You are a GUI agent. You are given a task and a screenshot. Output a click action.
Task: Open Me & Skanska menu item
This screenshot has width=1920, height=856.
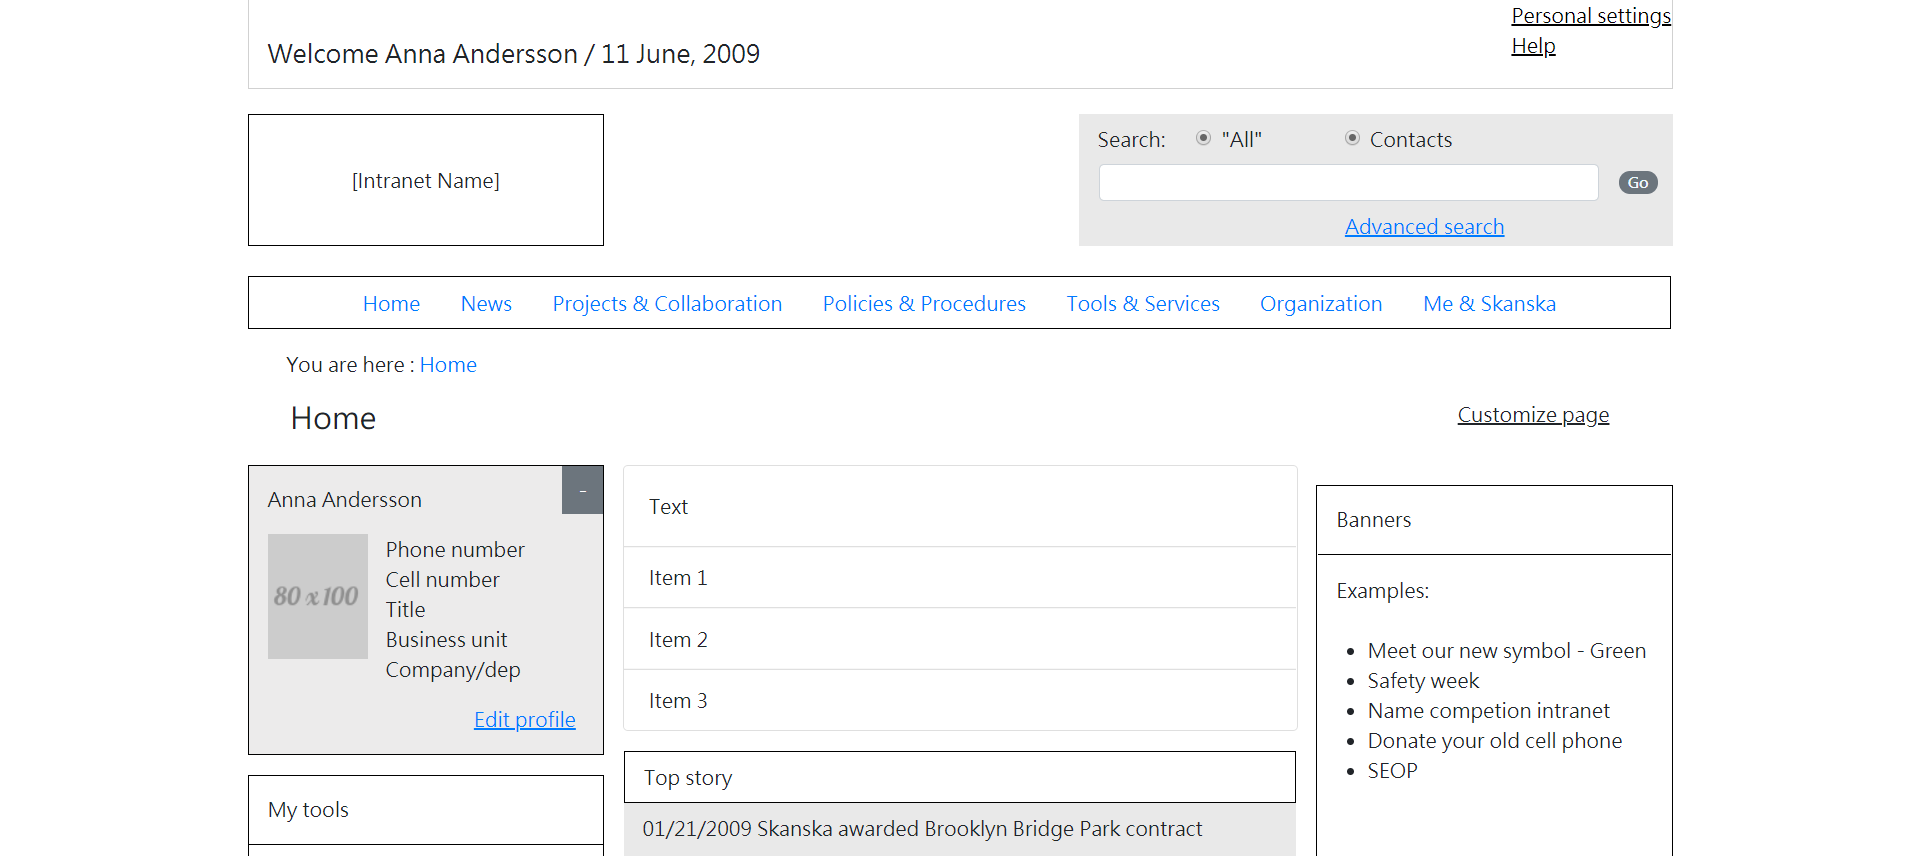1489,304
